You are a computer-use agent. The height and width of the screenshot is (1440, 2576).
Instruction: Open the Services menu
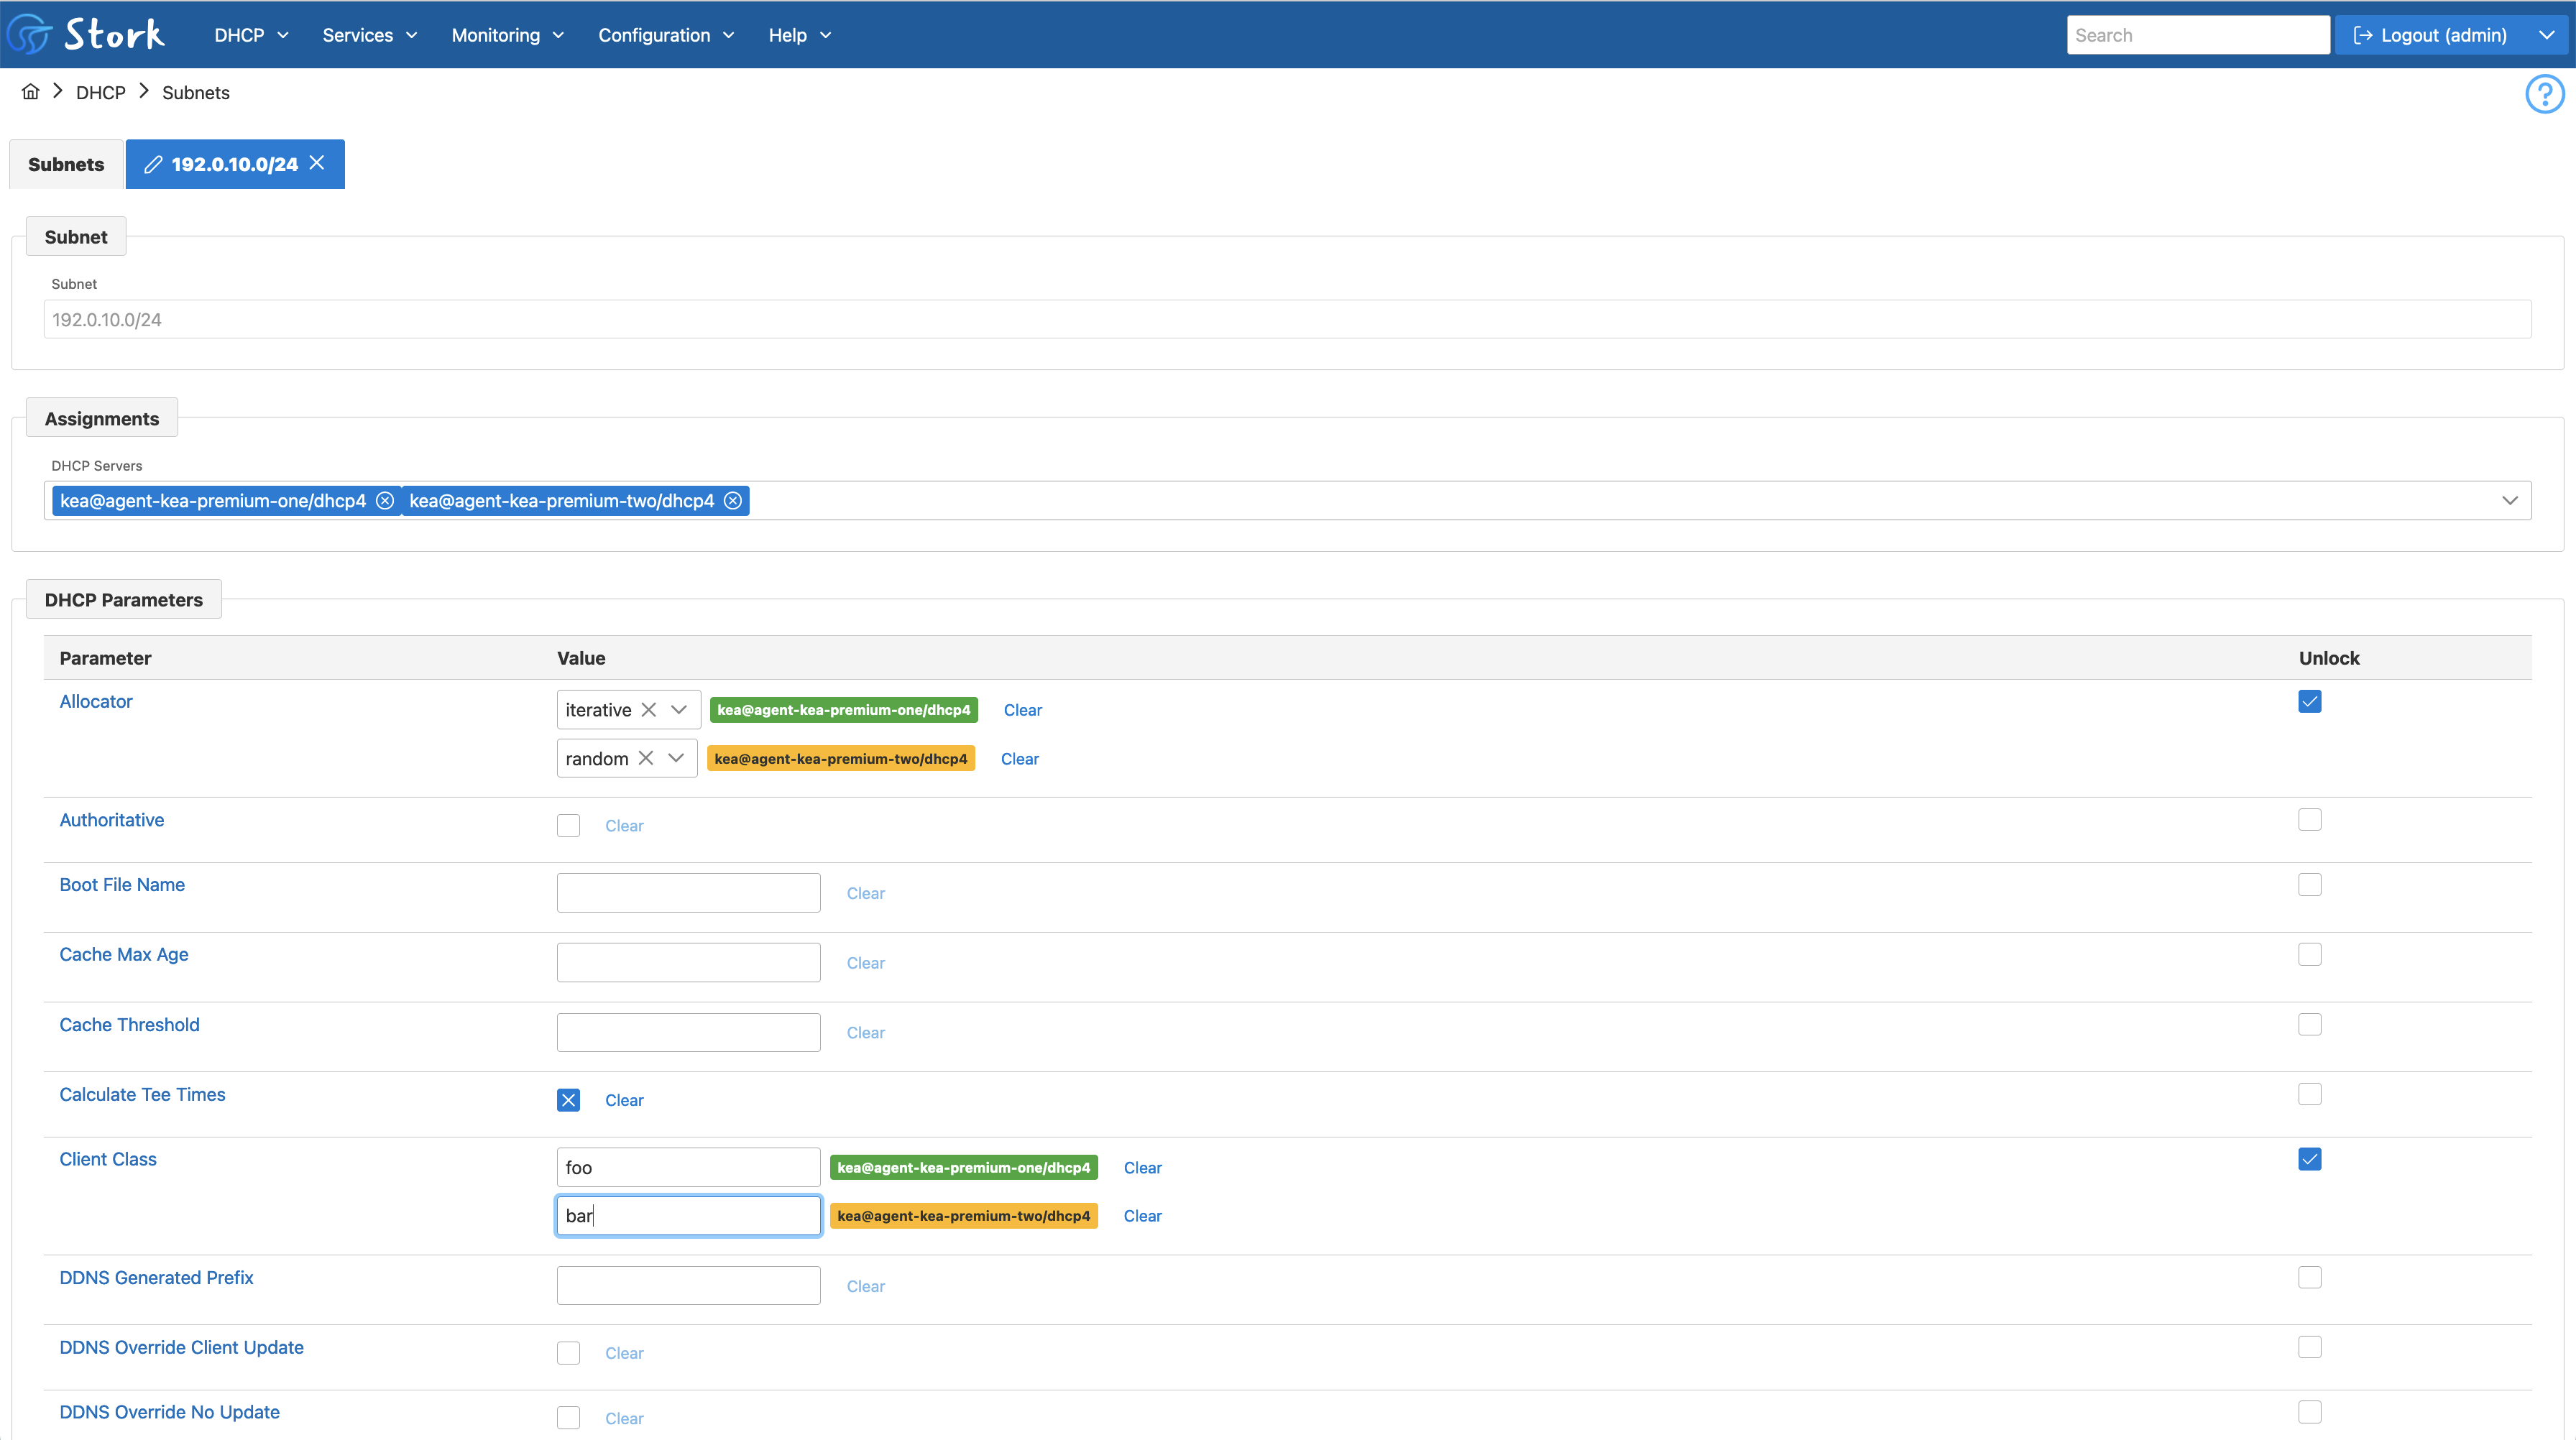(x=369, y=35)
